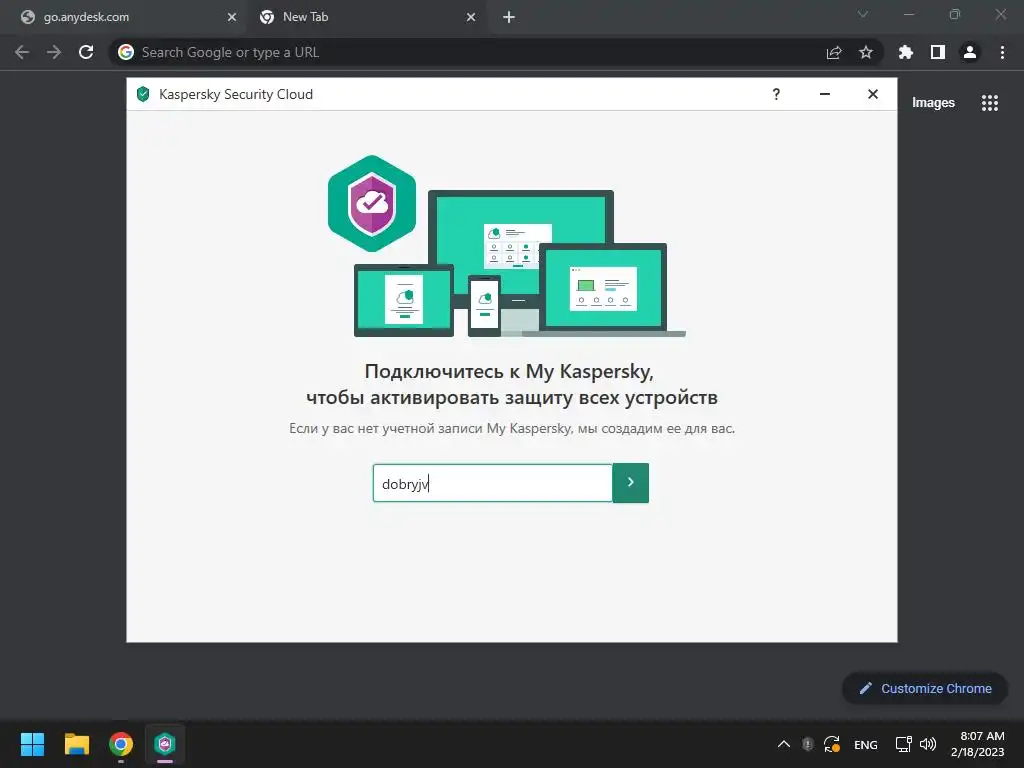Go forward in Chrome
The width and height of the screenshot is (1024, 768).
click(x=54, y=52)
